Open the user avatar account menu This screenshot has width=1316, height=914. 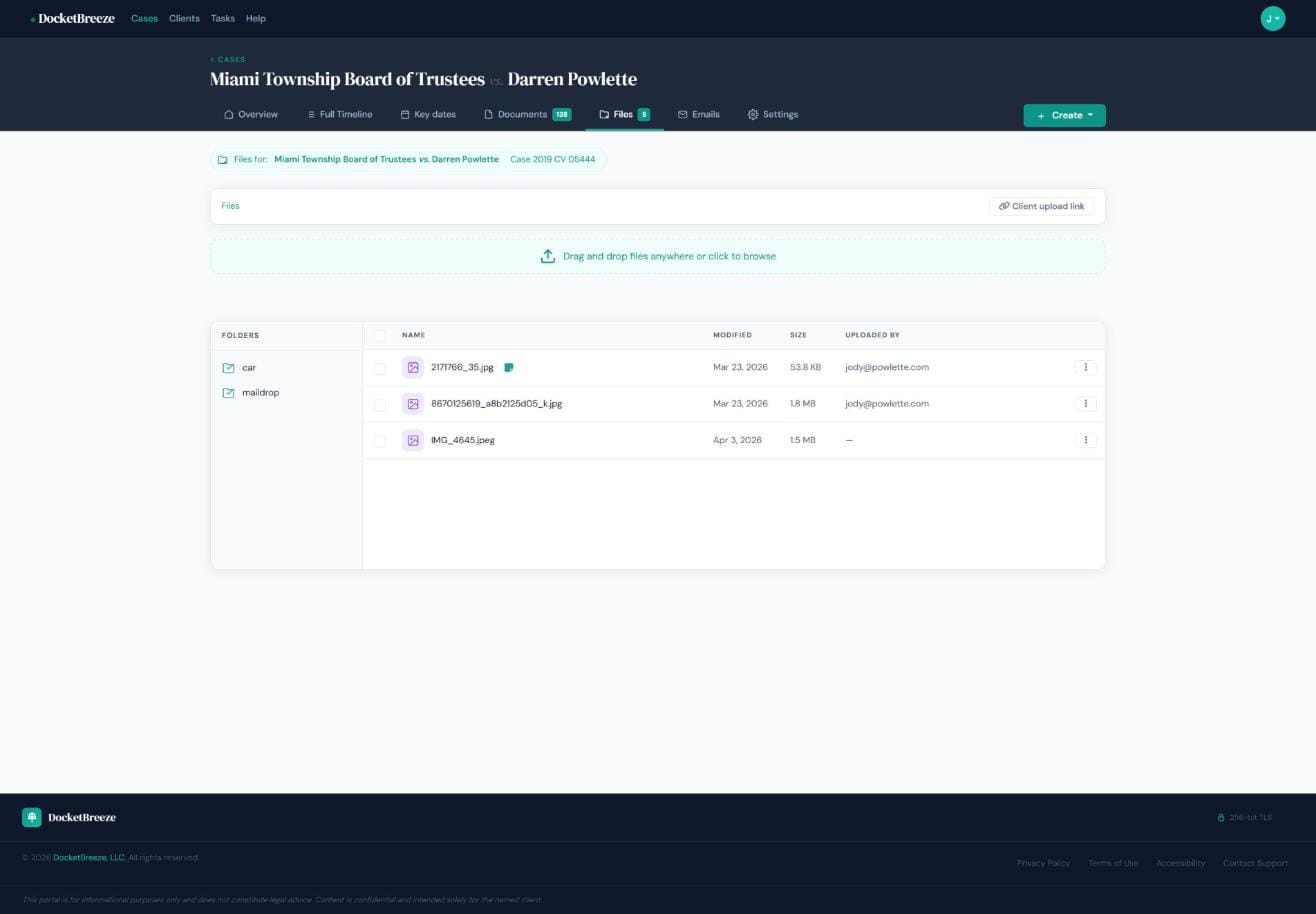pos(1272,19)
